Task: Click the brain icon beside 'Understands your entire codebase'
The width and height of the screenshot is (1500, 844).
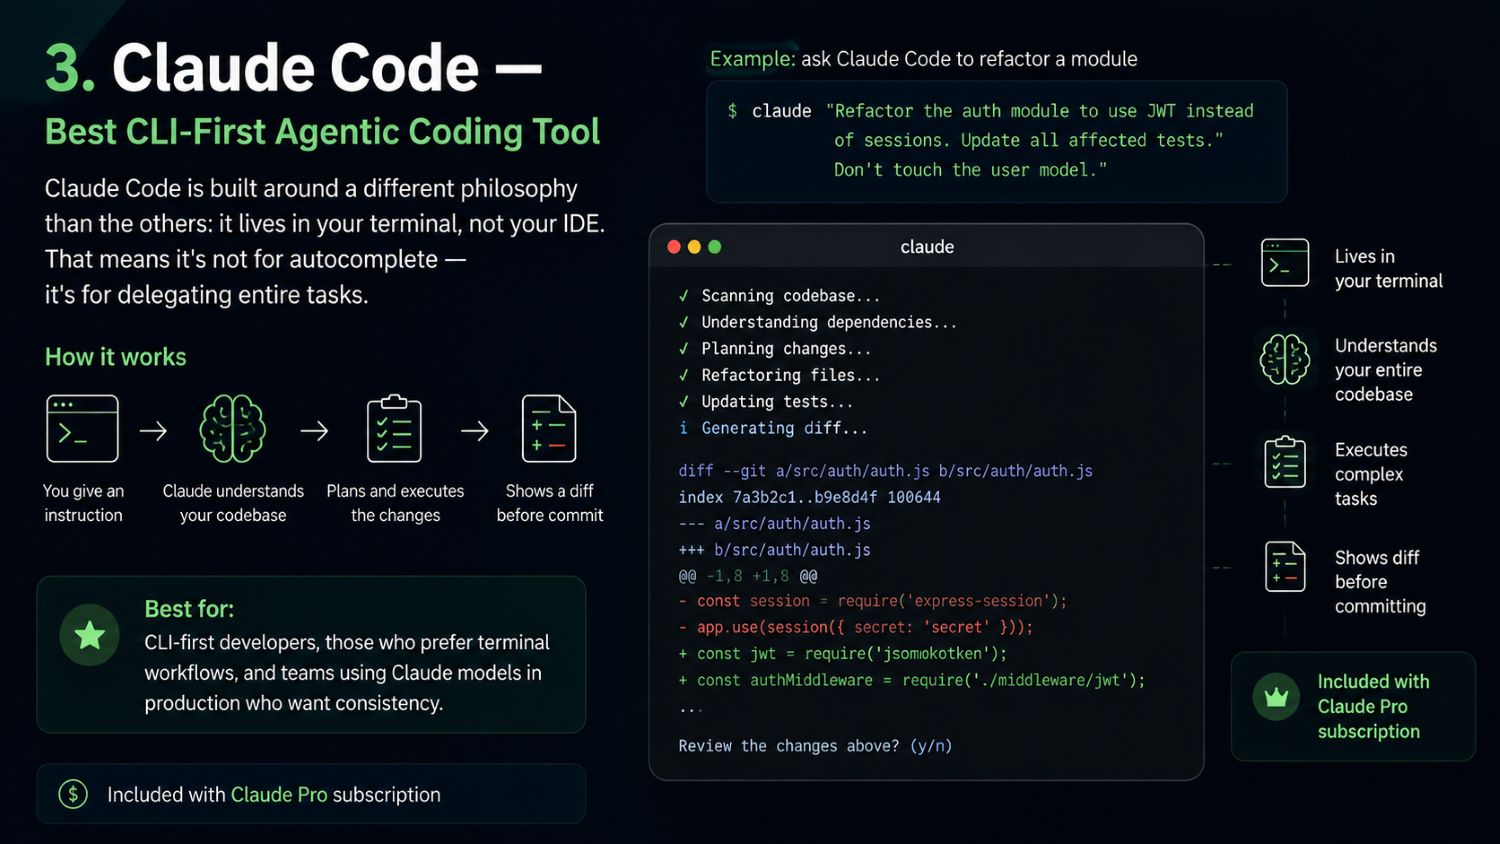Action: (x=1285, y=360)
